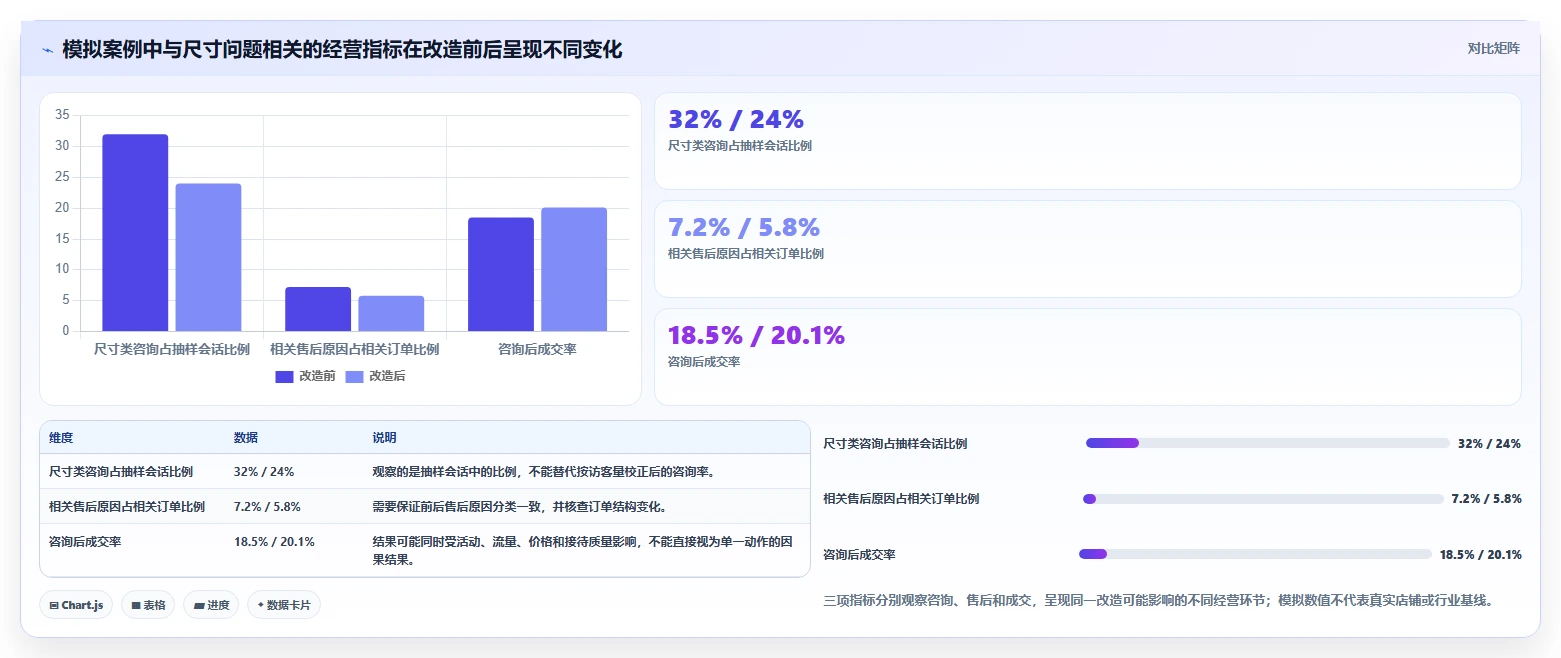This screenshot has height=658, width=1561.
Task: Click table row label 相关售后原因占相关订单比例
Action: [x=127, y=506]
